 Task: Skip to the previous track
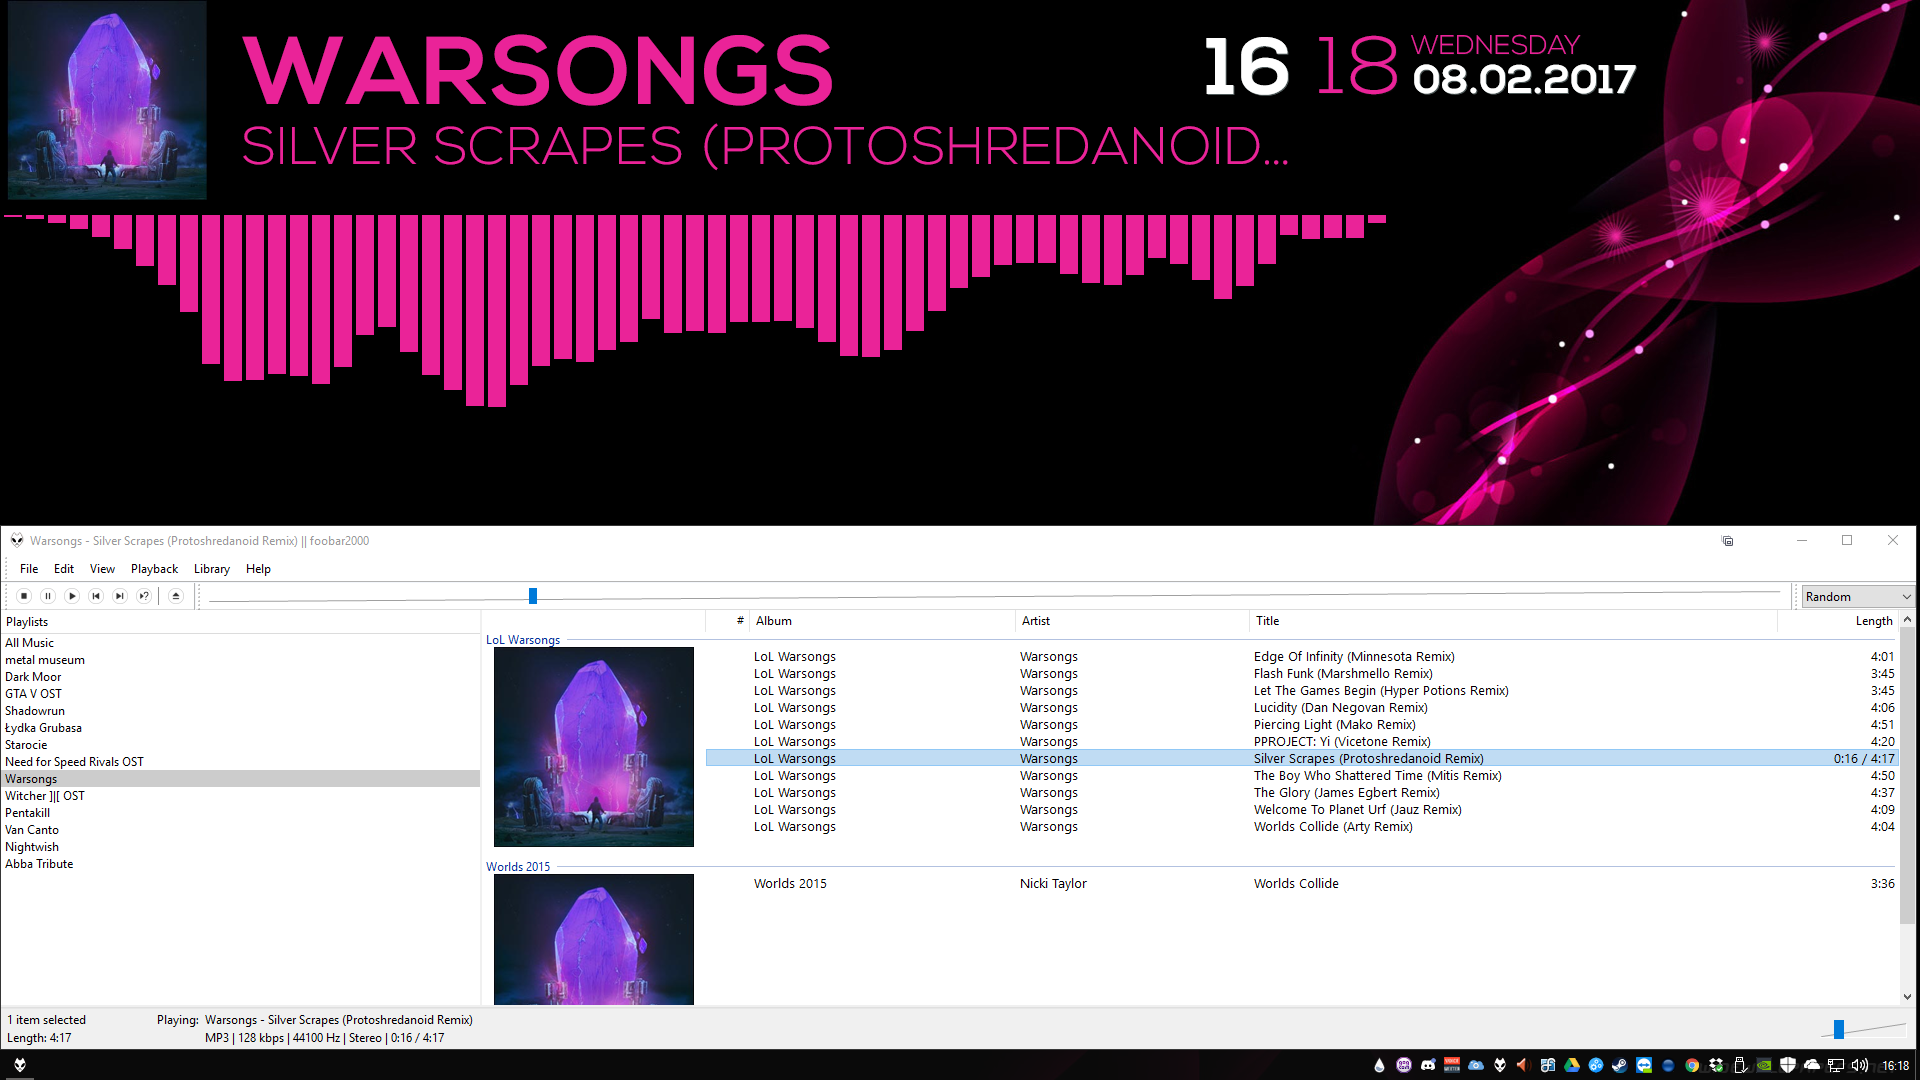tap(96, 596)
